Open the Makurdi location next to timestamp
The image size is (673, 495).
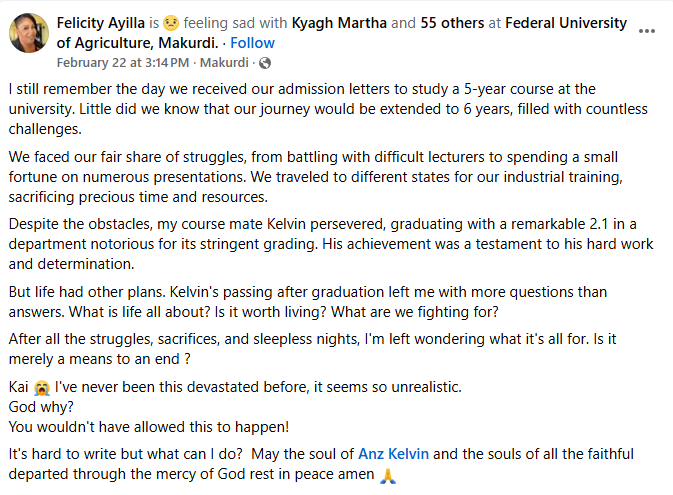click(227, 62)
